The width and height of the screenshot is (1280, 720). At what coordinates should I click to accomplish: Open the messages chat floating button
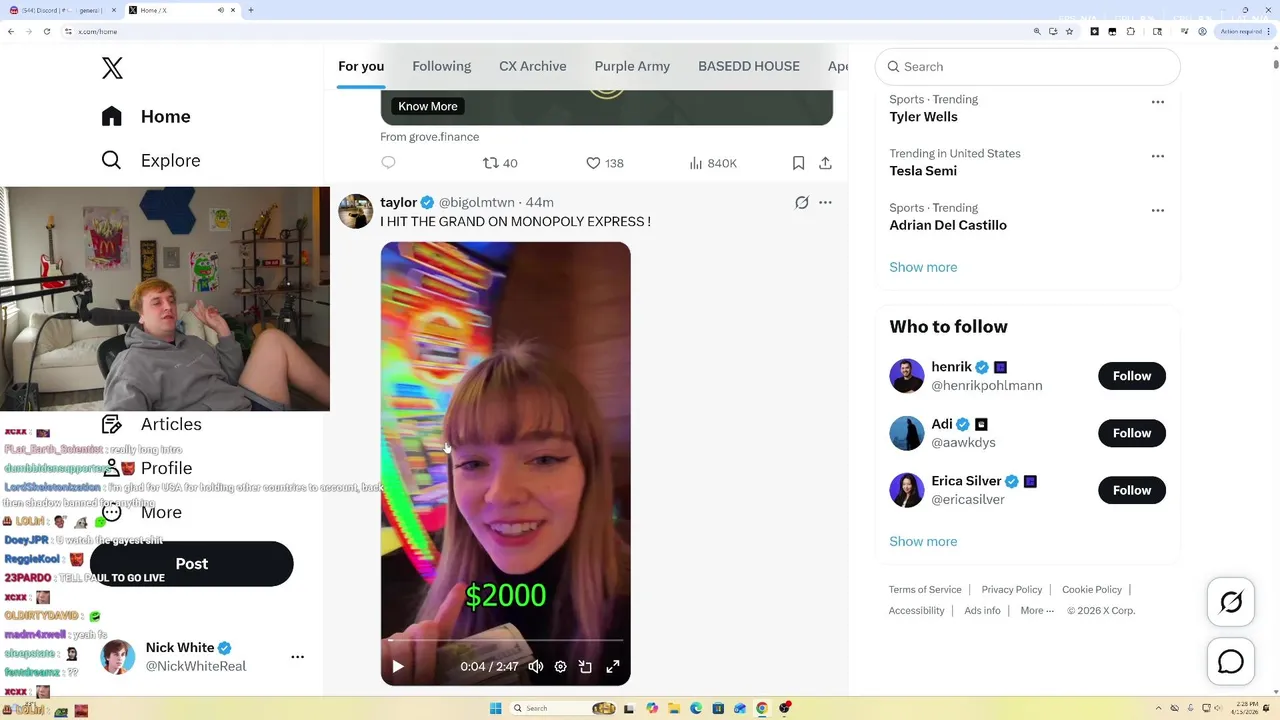tap(1231, 662)
